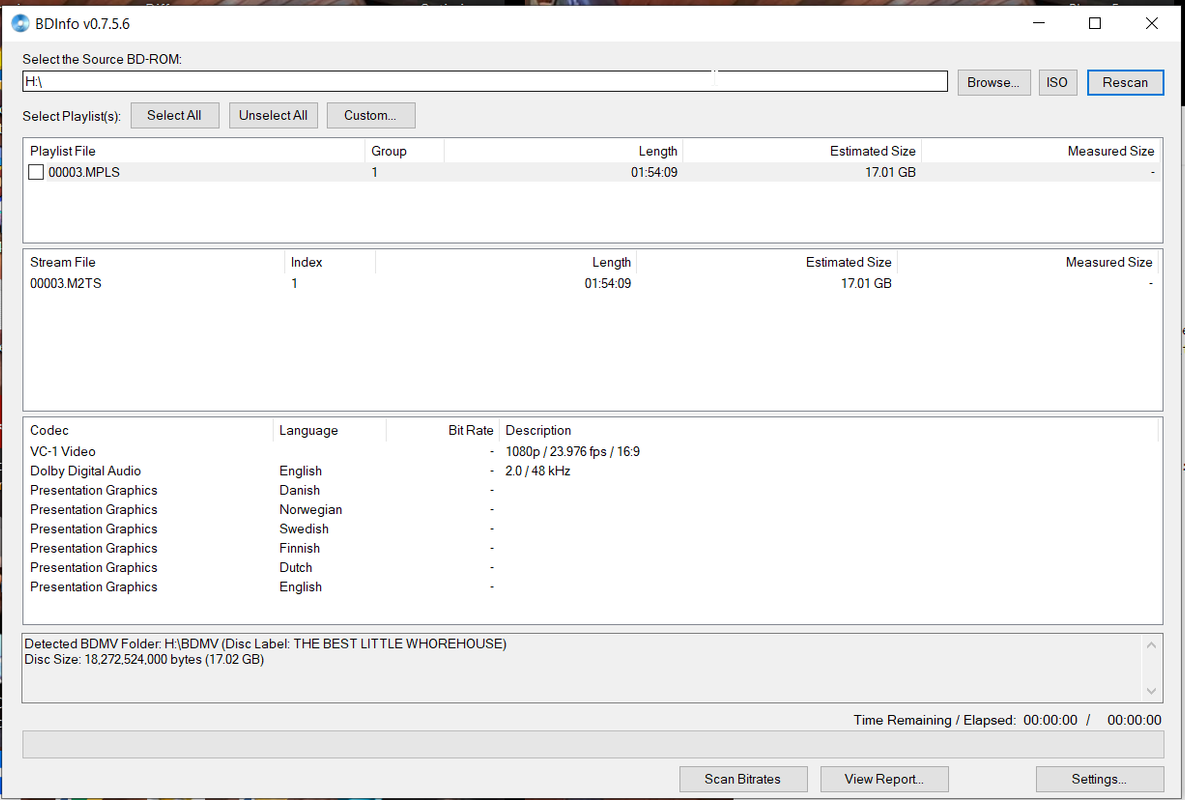Image resolution: width=1185 pixels, height=800 pixels.
Task: Maximize the BDInfo window
Action: tap(1094, 23)
